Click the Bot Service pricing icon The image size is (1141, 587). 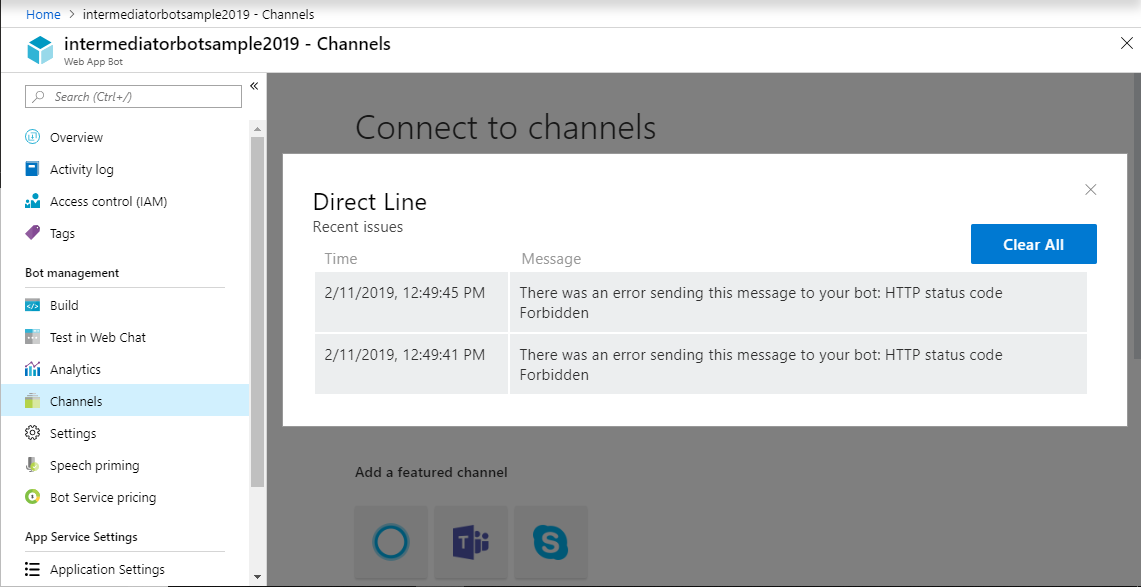coord(33,497)
